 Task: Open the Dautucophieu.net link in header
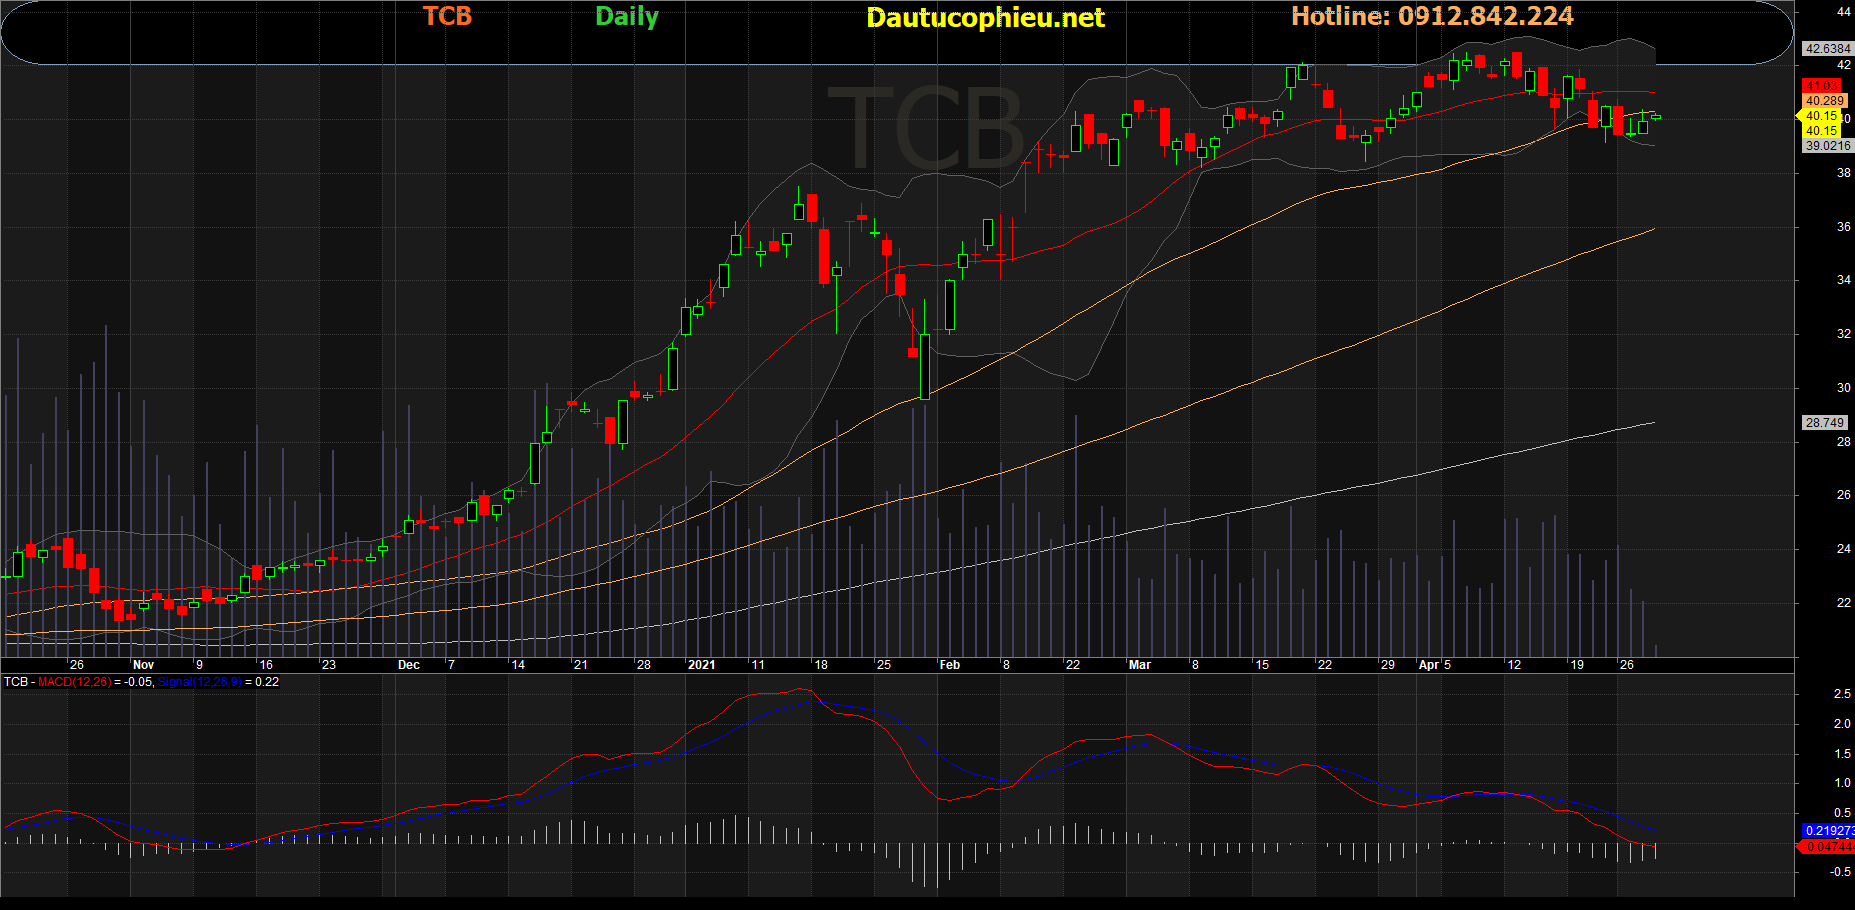coord(985,18)
